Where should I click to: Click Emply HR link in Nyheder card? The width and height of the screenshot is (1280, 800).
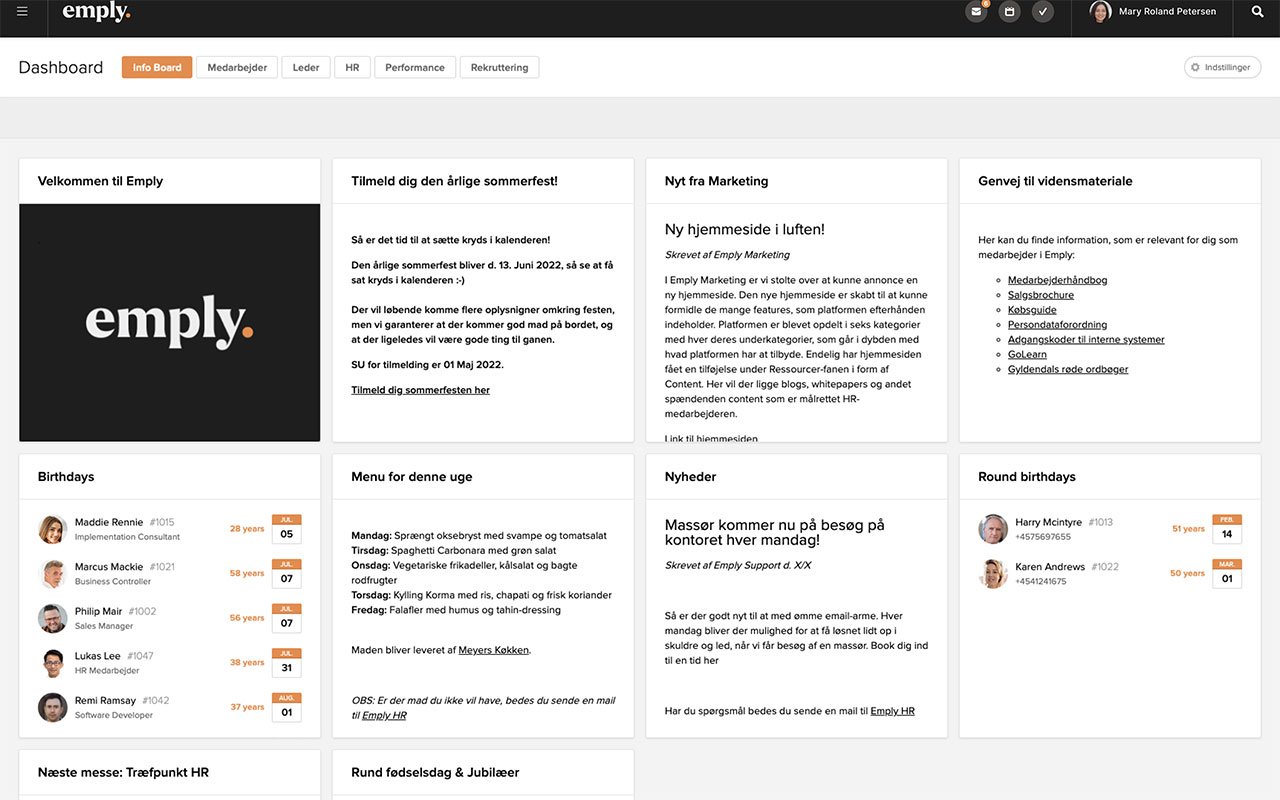click(893, 711)
